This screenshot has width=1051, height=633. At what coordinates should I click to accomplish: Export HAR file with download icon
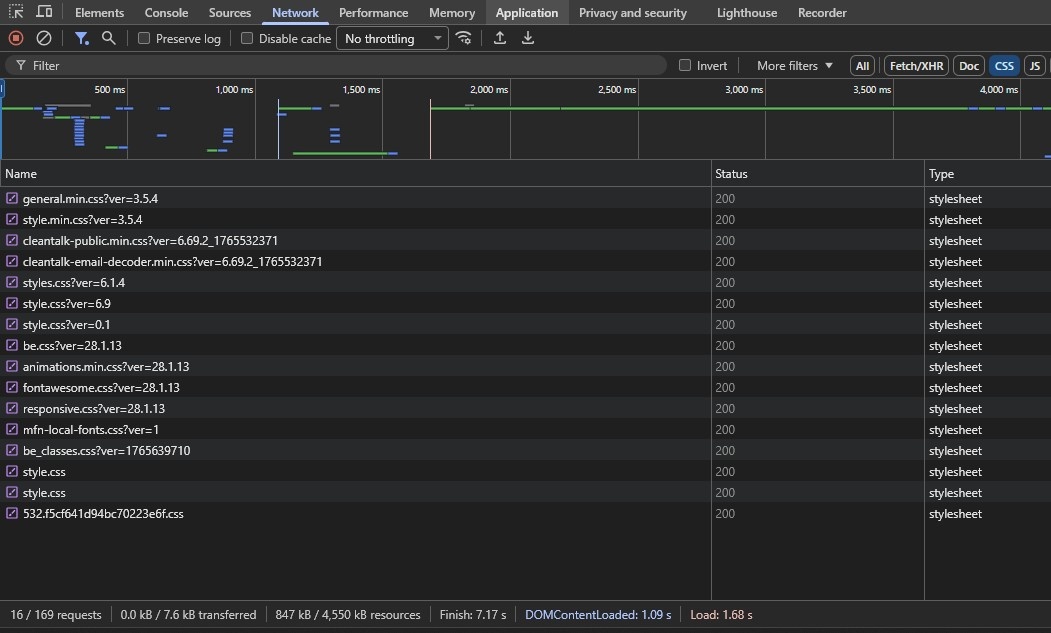click(x=528, y=38)
